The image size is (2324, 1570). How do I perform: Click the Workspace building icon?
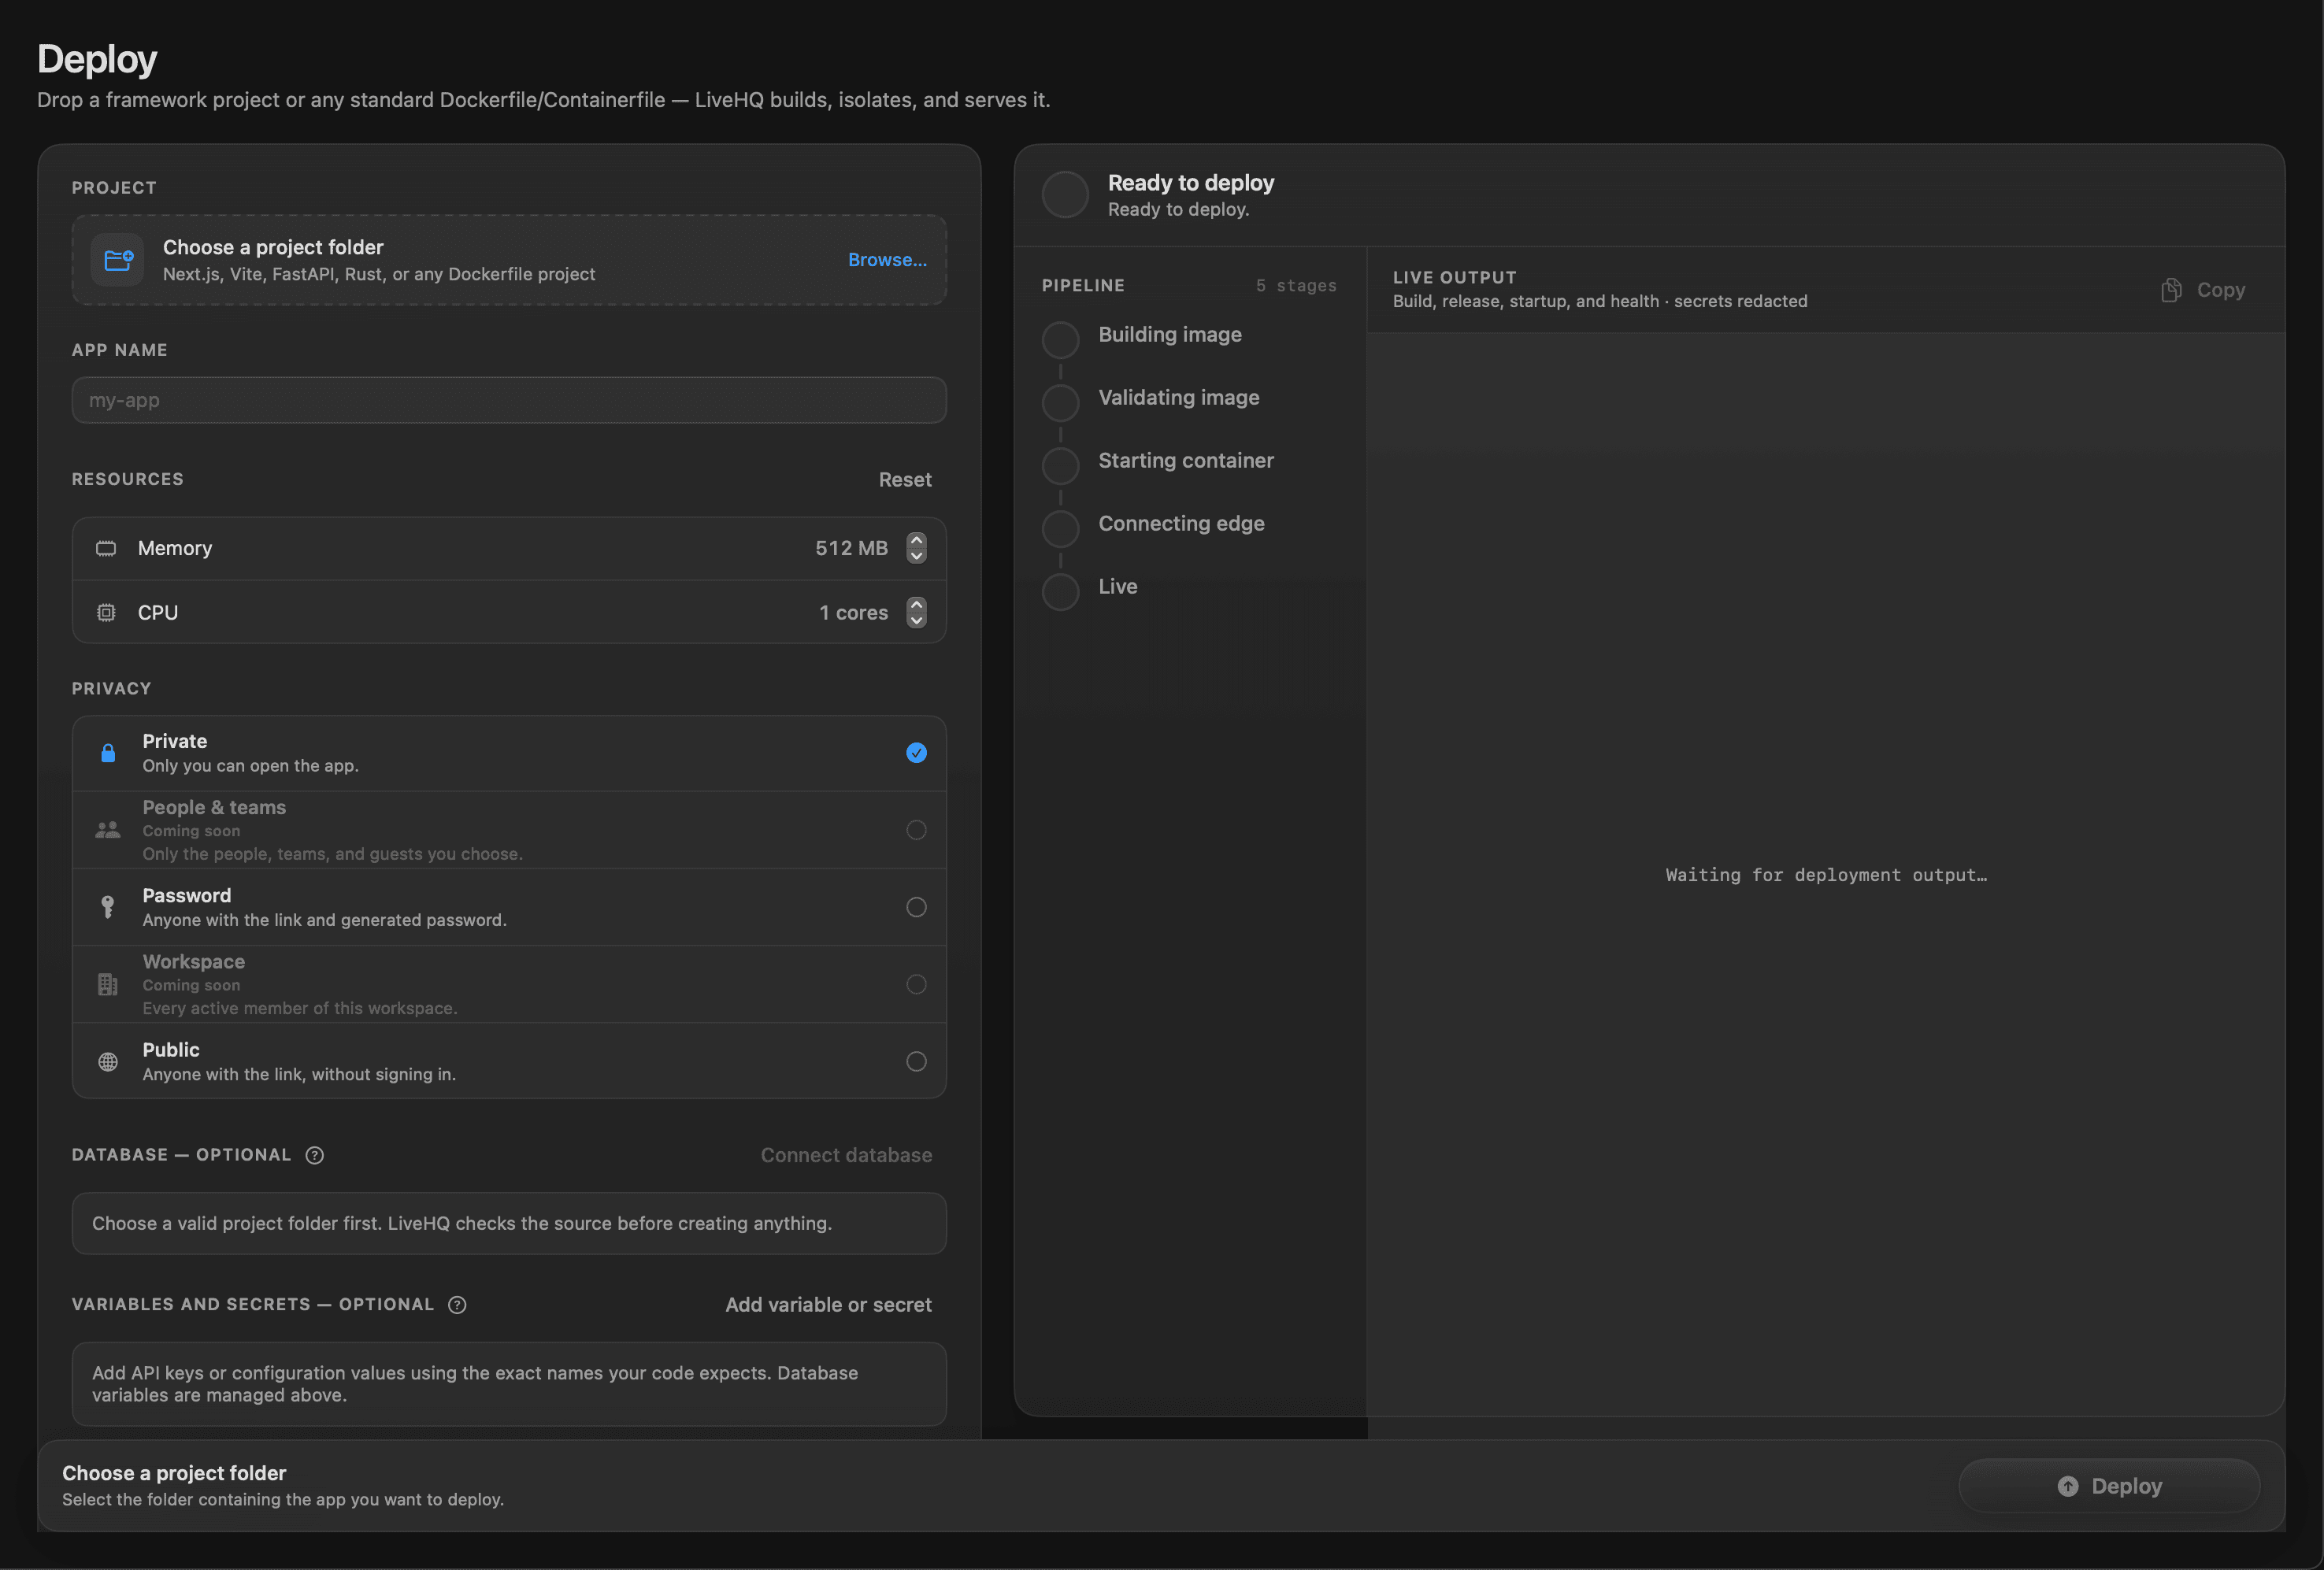coord(108,984)
